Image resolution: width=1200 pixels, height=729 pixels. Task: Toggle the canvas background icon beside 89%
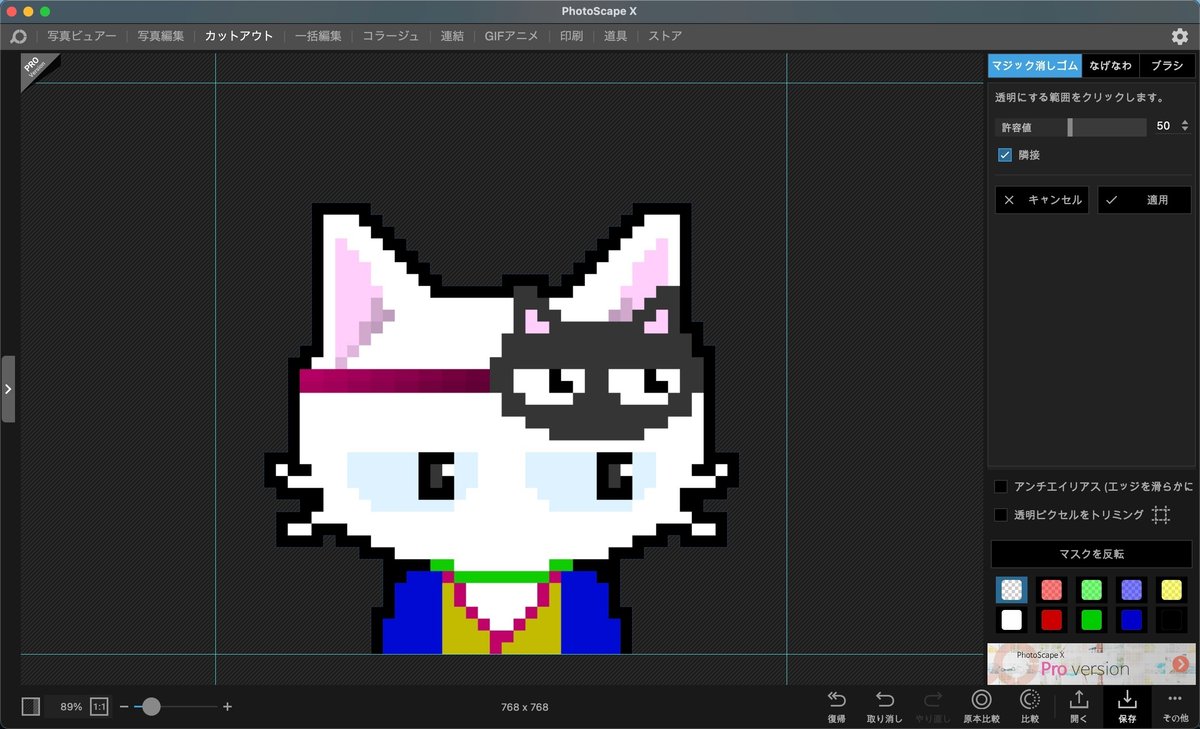pos(31,706)
